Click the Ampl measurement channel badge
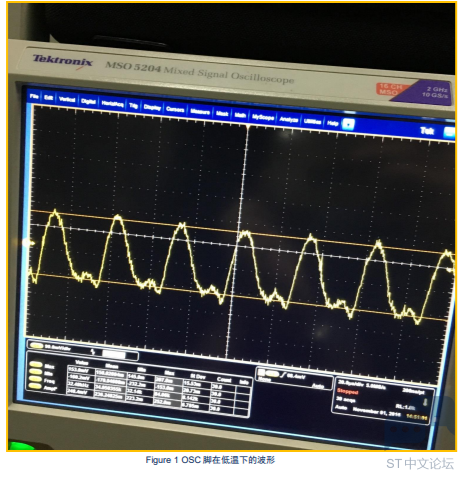This screenshot has width=463, height=479. pyautogui.click(x=36, y=386)
